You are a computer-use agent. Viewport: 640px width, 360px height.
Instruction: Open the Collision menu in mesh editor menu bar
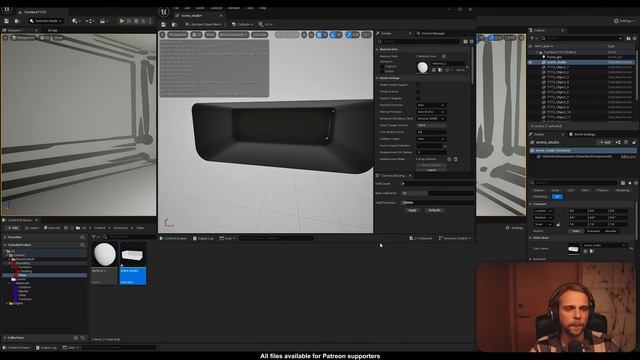[x=216, y=8]
